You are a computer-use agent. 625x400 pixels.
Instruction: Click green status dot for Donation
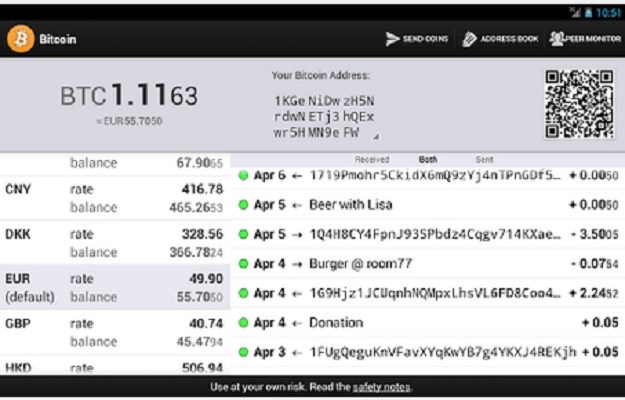(243, 323)
